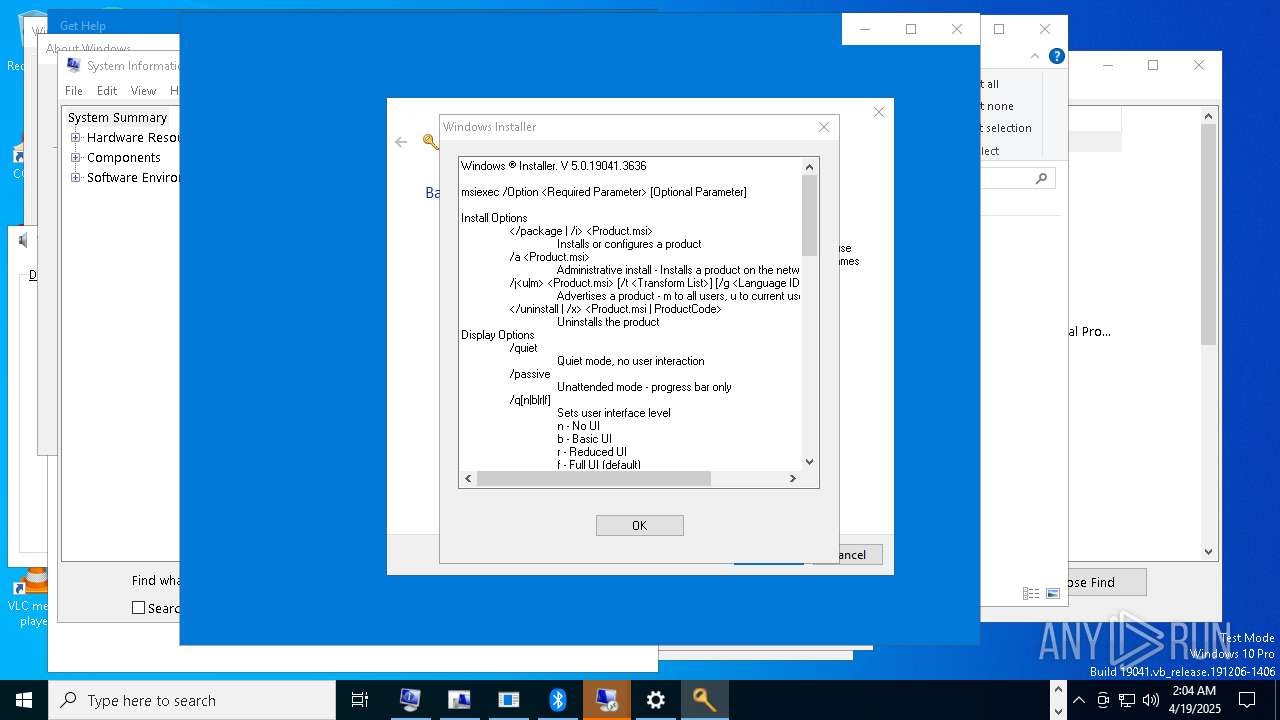Open the clock and date flyout

(1193, 700)
